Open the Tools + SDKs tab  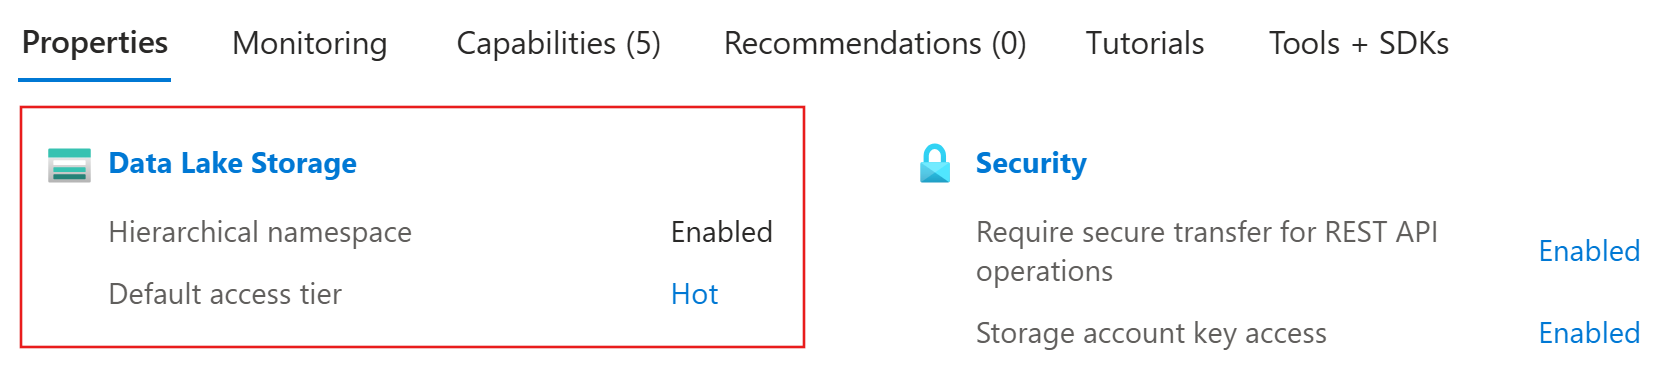coord(1359,43)
